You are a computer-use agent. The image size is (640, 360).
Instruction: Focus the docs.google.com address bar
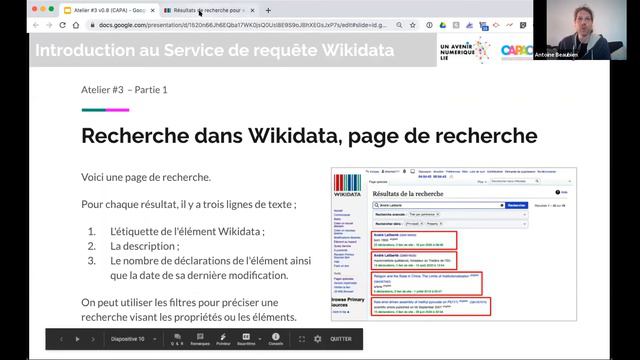[243, 25]
